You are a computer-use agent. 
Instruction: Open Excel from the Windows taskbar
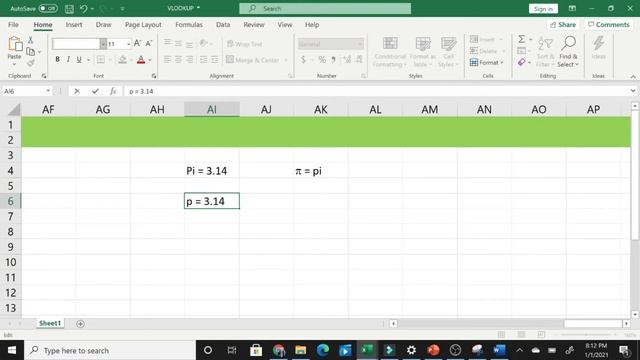click(367, 350)
